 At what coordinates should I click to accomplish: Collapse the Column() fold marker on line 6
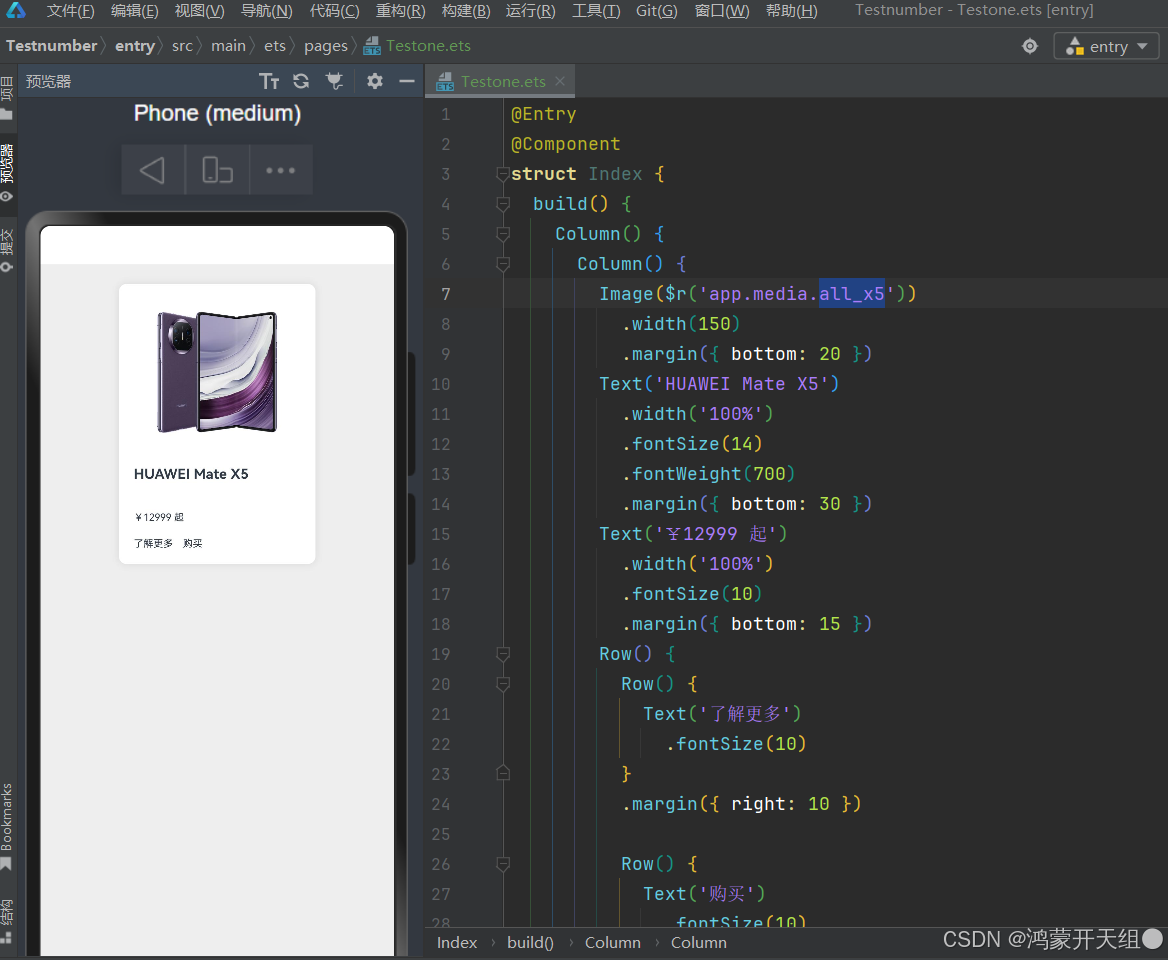(503, 264)
